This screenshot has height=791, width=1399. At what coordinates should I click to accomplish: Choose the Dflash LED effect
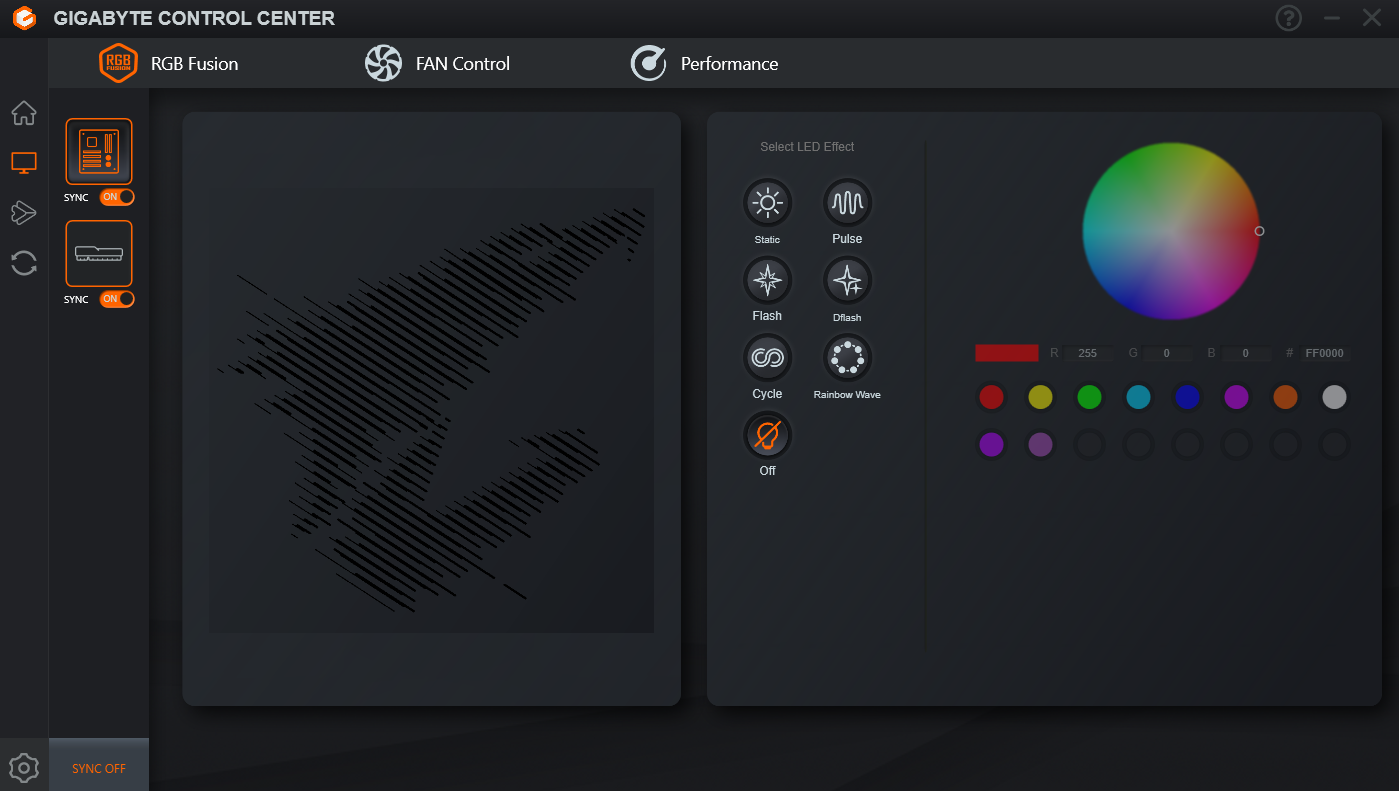[x=847, y=280]
